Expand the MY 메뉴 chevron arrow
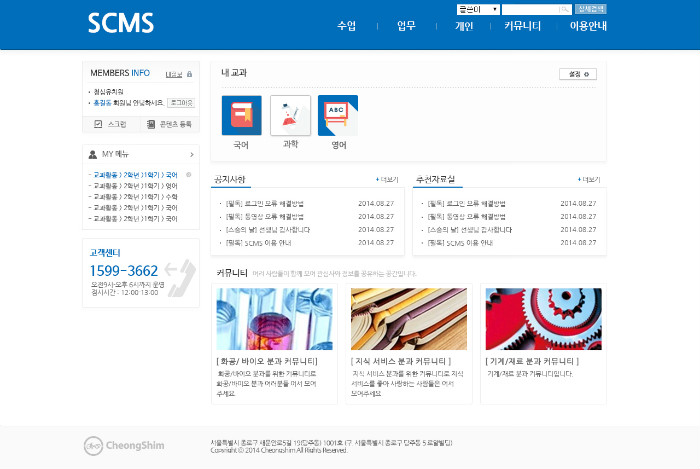Viewport: 700px width, 469px height. pos(192,154)
